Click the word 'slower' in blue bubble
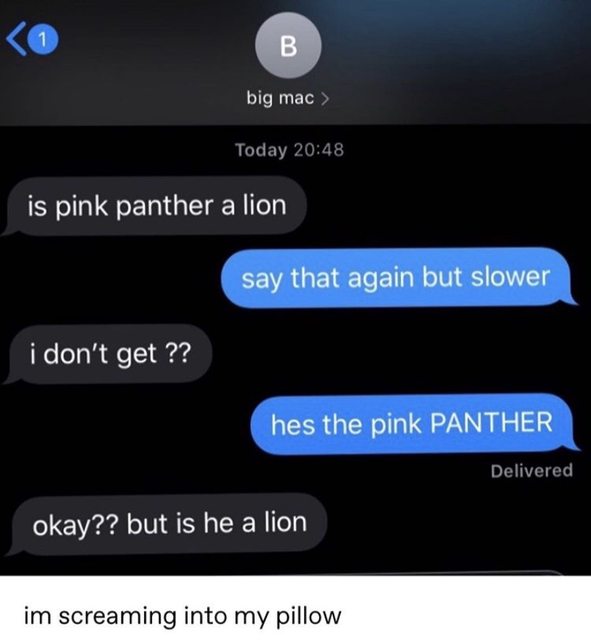Image resolution: width=591 pixels, height=640 pixels. pyautogui.click(x=510, y=277)
